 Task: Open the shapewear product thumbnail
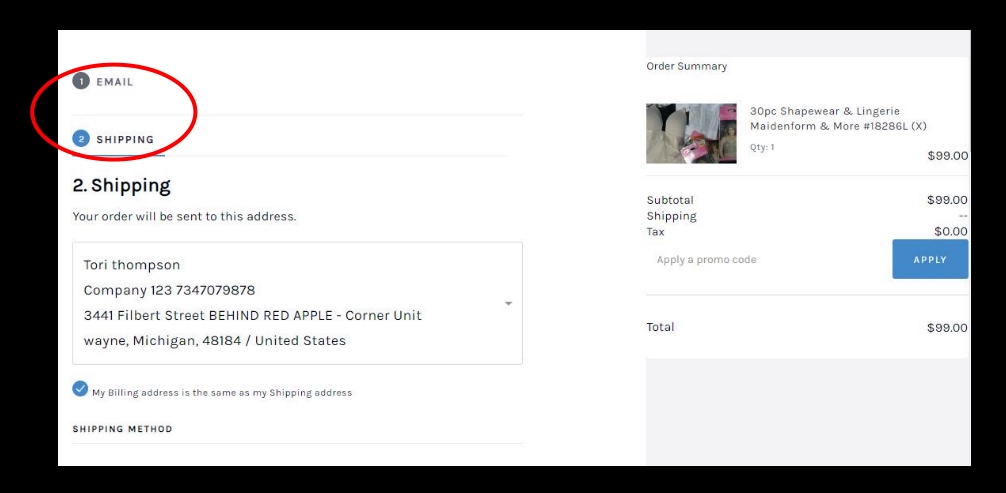tap(691, 133)
